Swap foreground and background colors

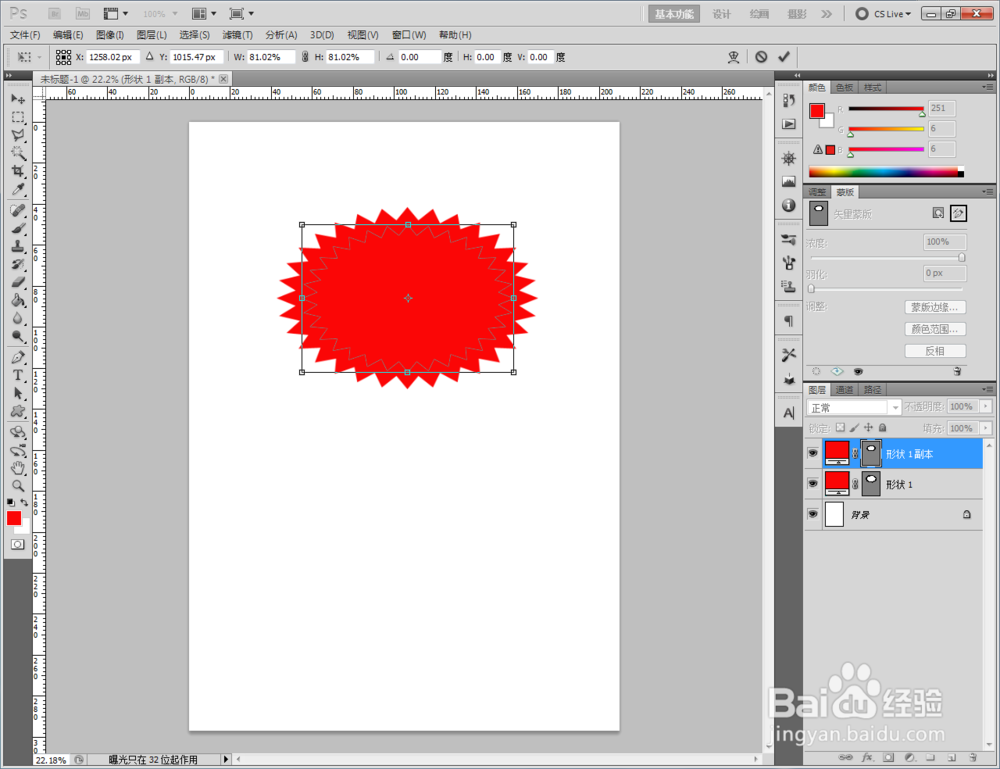click(24, 502)
